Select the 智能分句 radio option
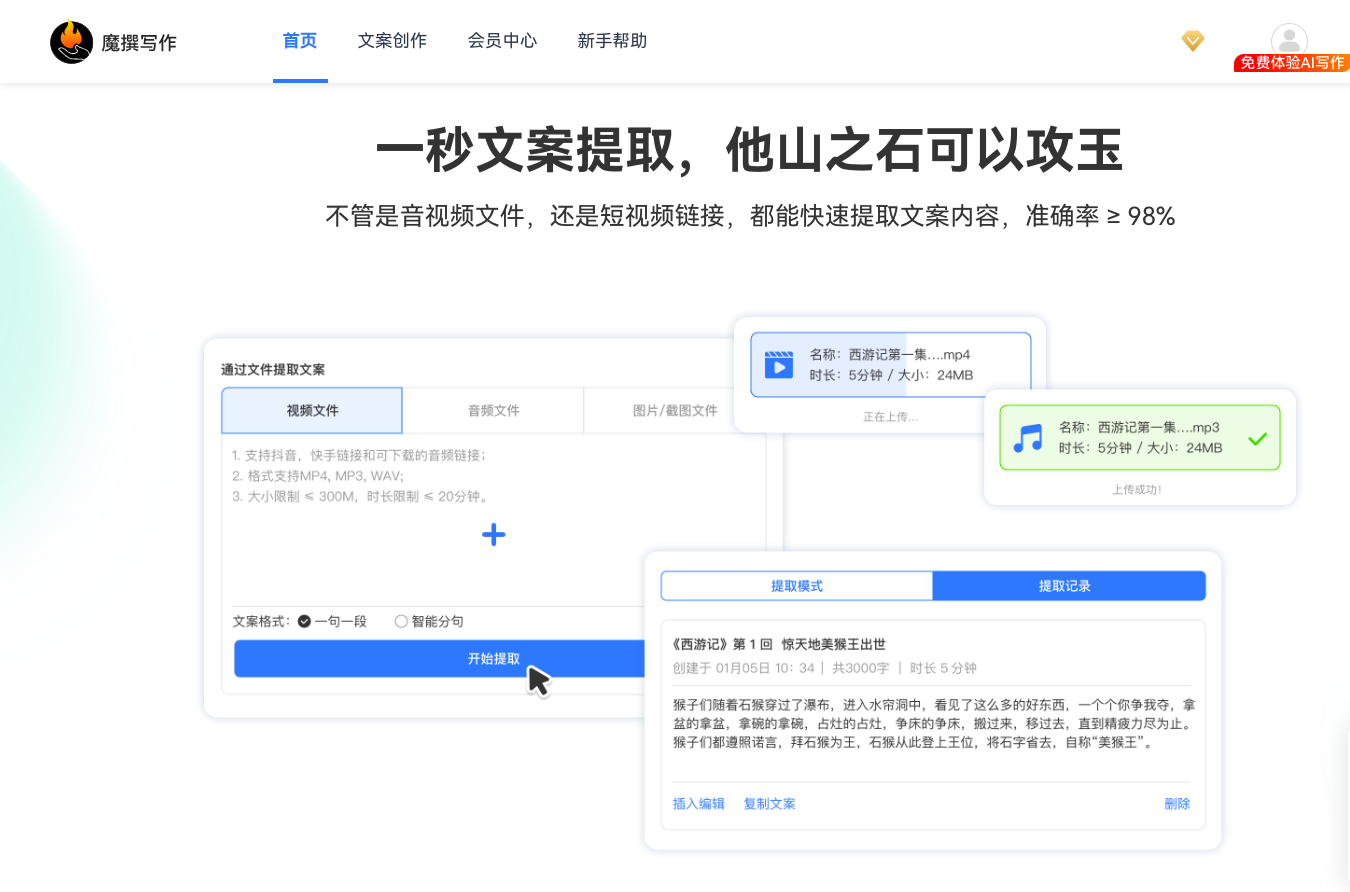Viewport: 1350px width, 892px height. click(429, 621)
